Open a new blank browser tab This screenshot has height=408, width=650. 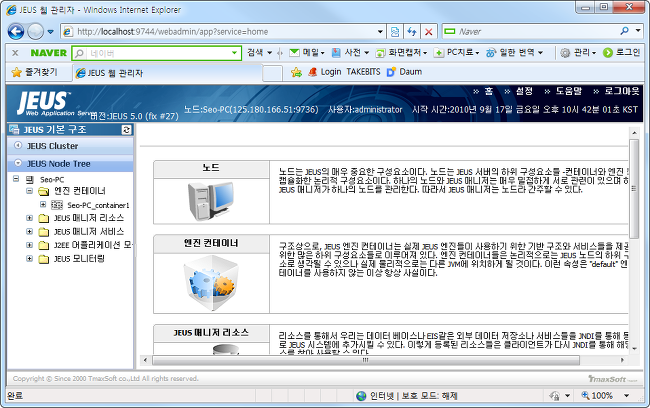(x=272, y=73)
